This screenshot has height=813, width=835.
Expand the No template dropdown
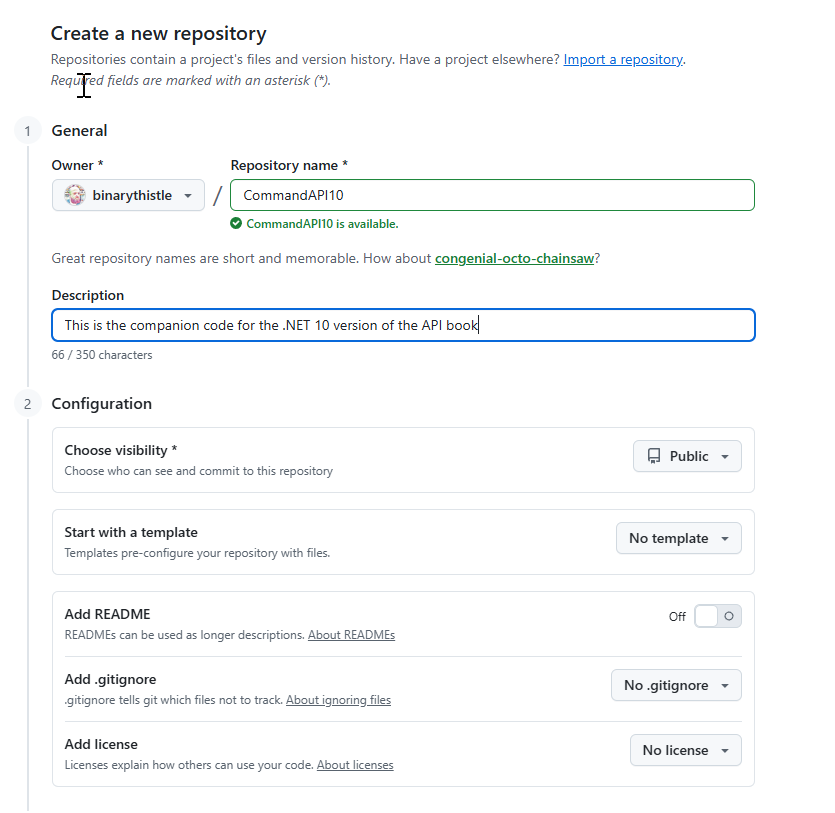tap(678, 538)
